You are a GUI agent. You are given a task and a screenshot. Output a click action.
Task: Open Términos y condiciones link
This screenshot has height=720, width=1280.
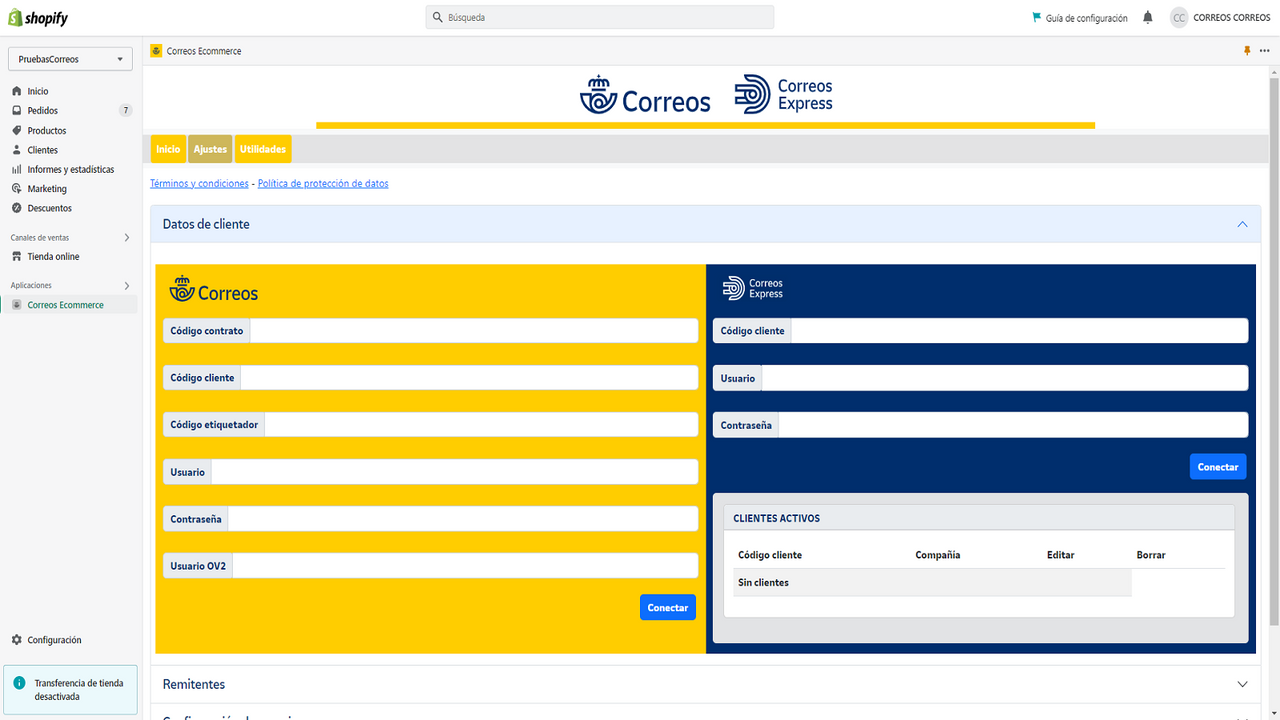click(x=199, y=184)
